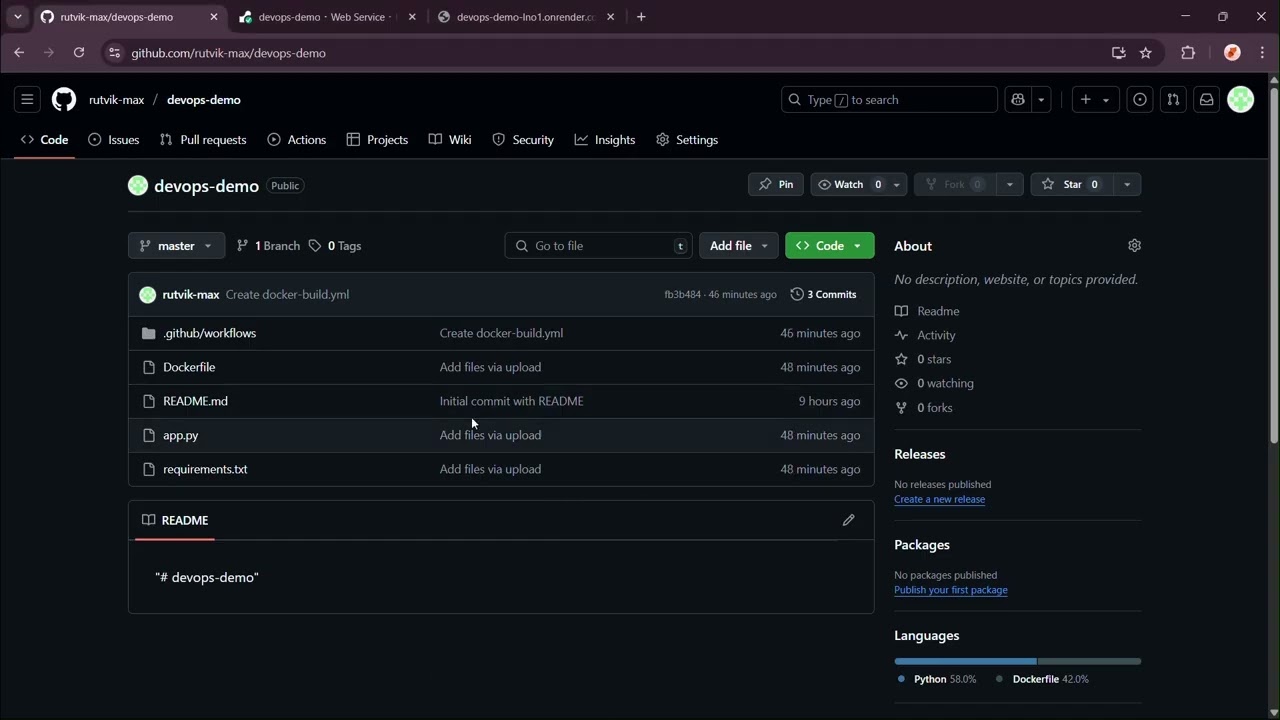Open the Insights tab
The width and height of the screenshot is (1280, 720).
tap(605, 140)
